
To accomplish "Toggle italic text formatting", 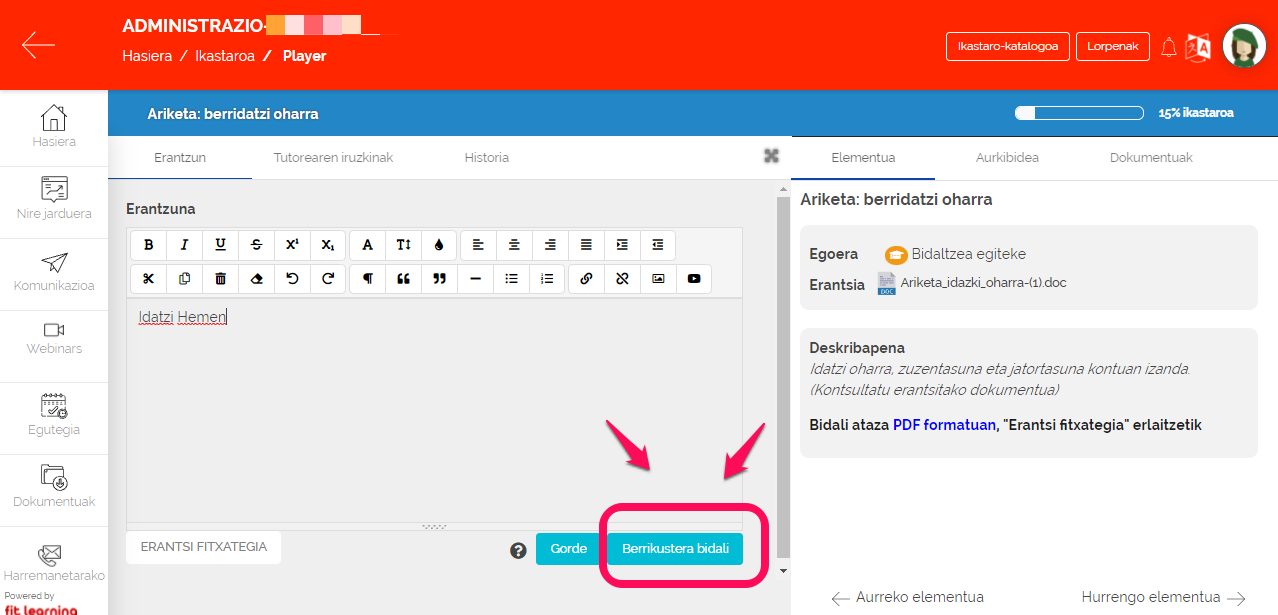I will [184, 245].
